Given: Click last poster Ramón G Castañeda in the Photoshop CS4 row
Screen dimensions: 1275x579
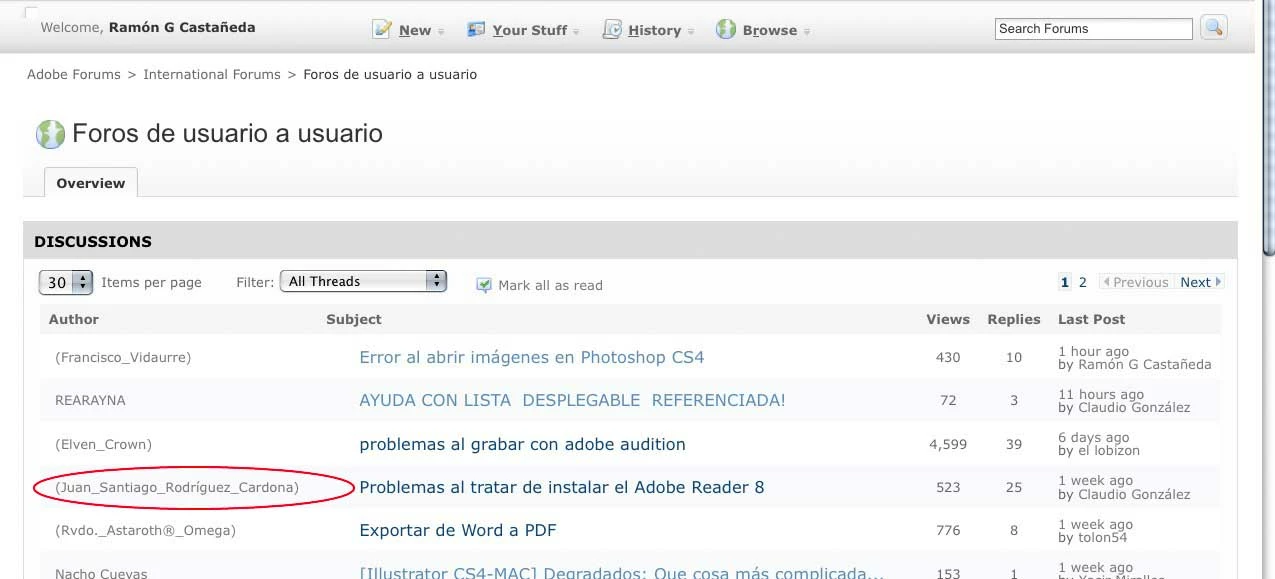Looking at the screenshot, I should (x=1145, y=364).
